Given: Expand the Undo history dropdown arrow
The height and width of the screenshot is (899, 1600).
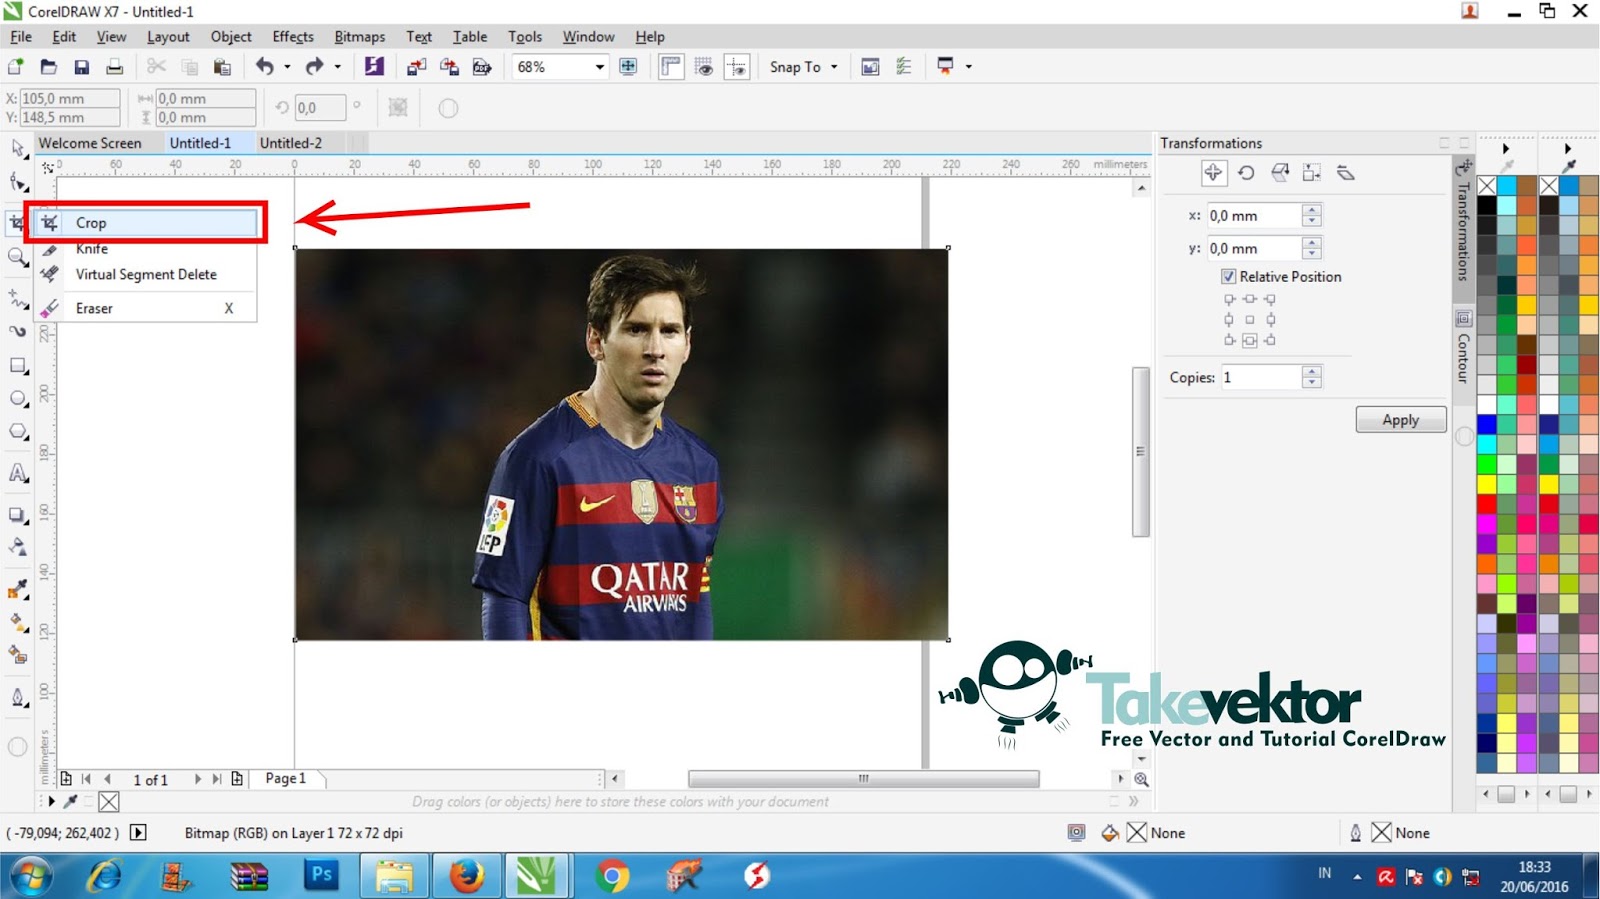Looking at the screenshot, I should (287, 67).
